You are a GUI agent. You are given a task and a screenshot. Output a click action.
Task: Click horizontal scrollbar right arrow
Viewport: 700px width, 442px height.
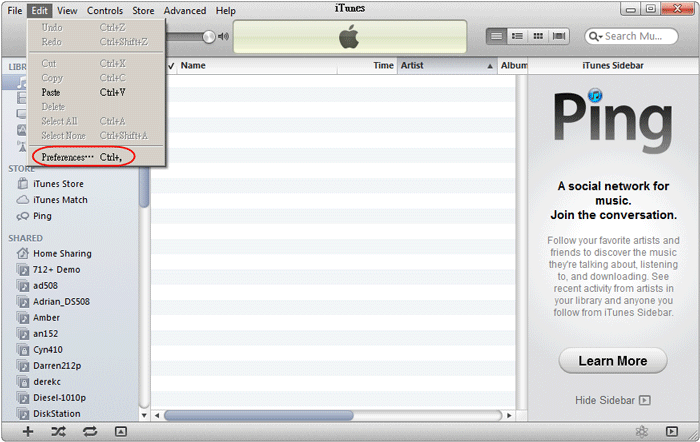[509, 416]
